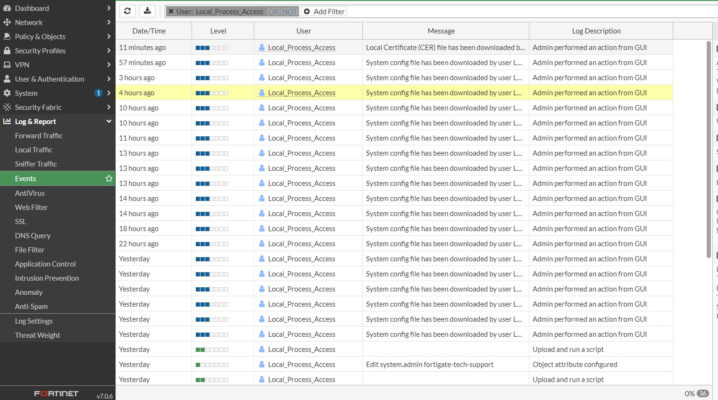Select the '22 hours ago' log row
718x400 pixels.
coord(394,244)
